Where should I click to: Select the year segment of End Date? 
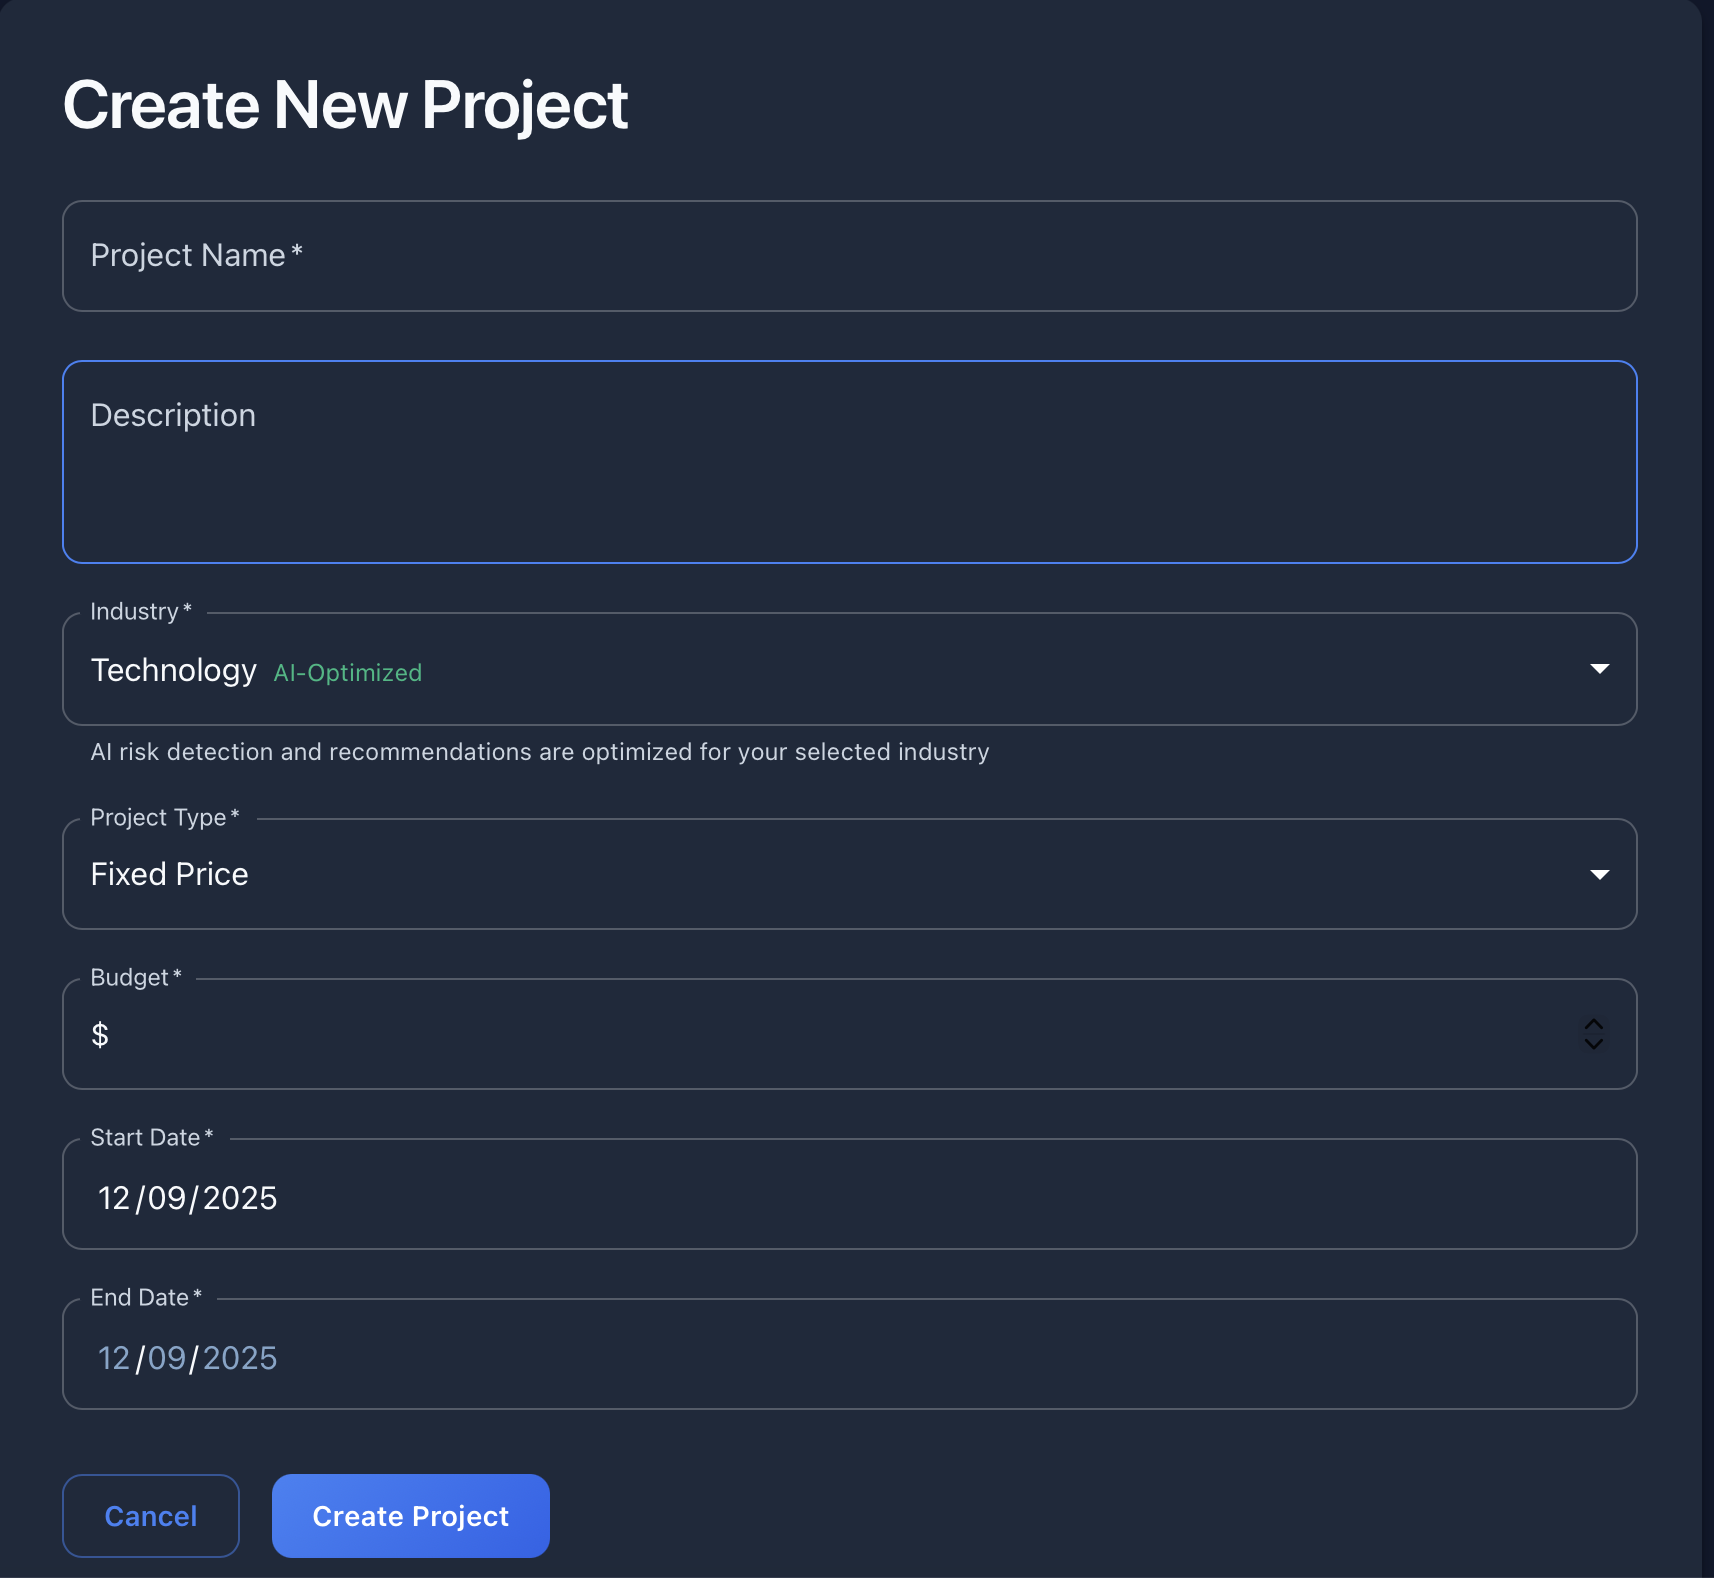point(240,1357)
